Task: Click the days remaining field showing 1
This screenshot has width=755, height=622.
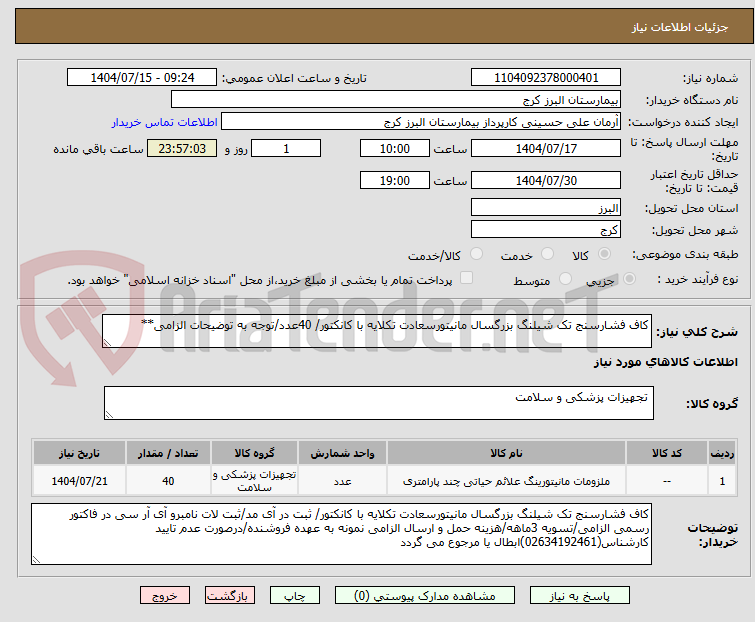Action: point(286,148)
